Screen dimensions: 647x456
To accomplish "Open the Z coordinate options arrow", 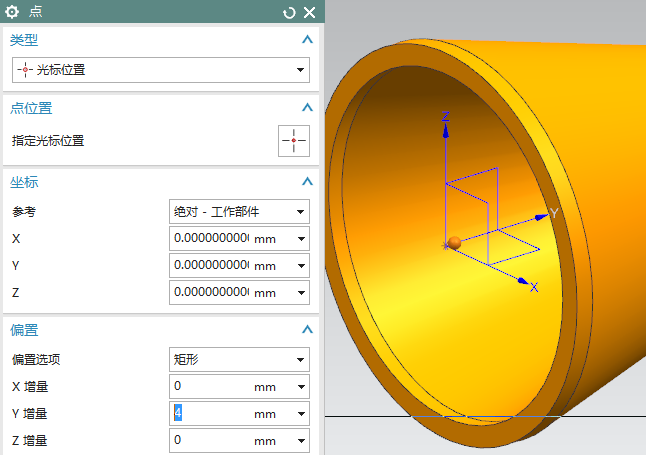I will (300, 292).
